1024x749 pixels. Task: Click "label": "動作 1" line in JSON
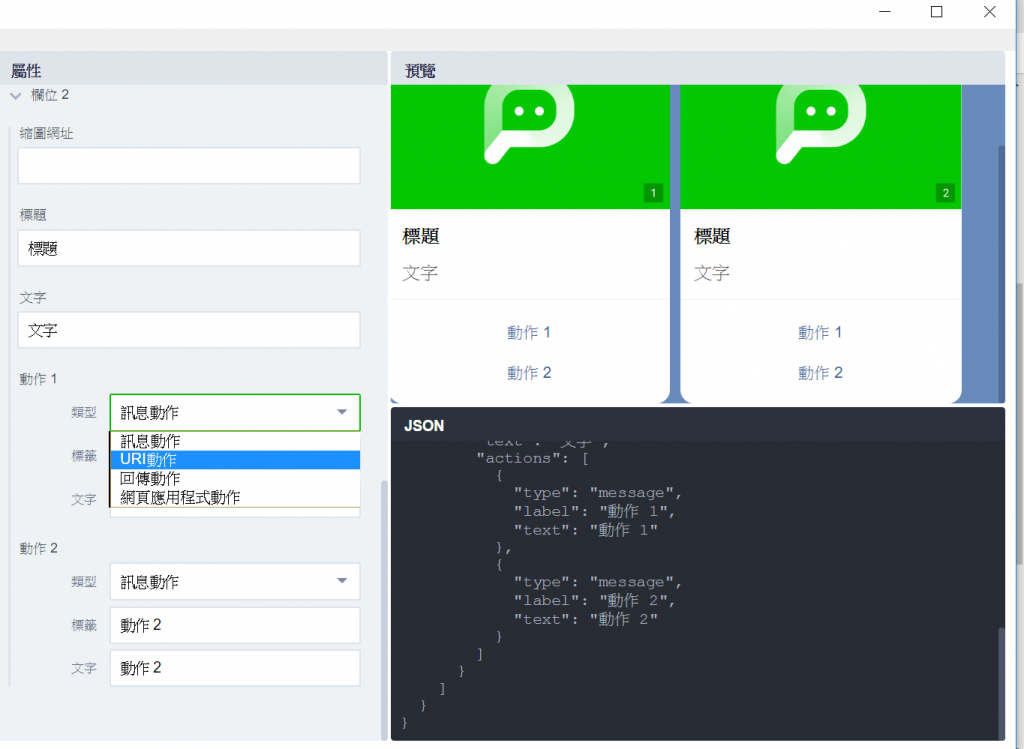click(x=594, y=512)
